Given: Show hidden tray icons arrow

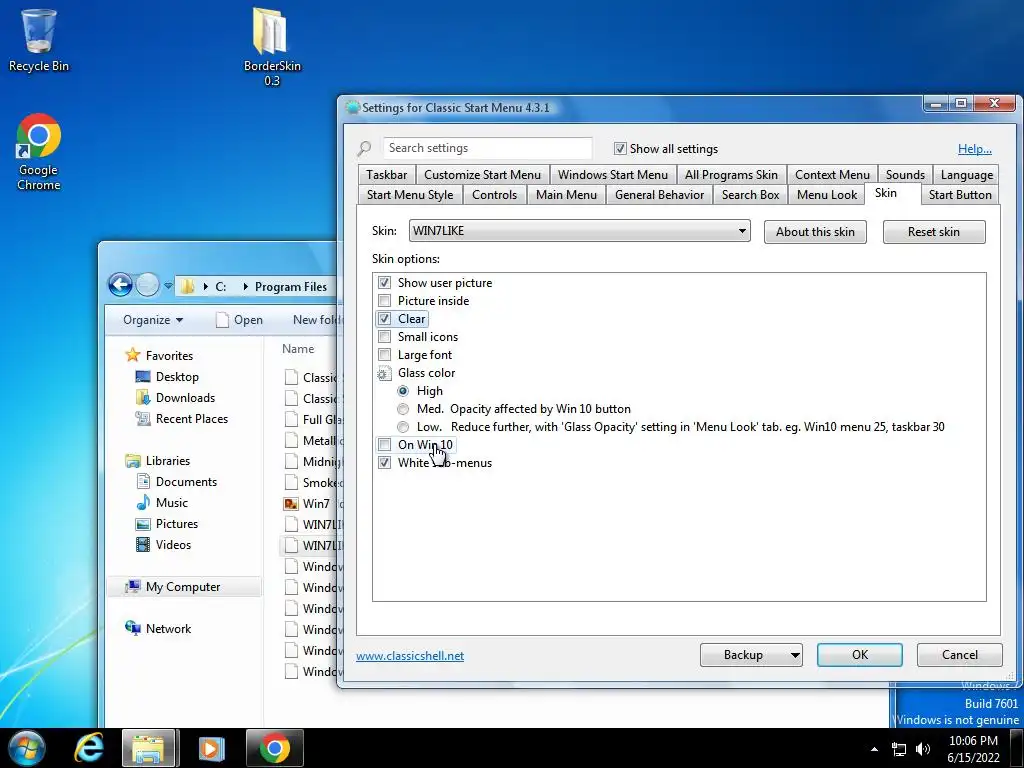Looking at the screenshot, I should click(x=874, y=749).
